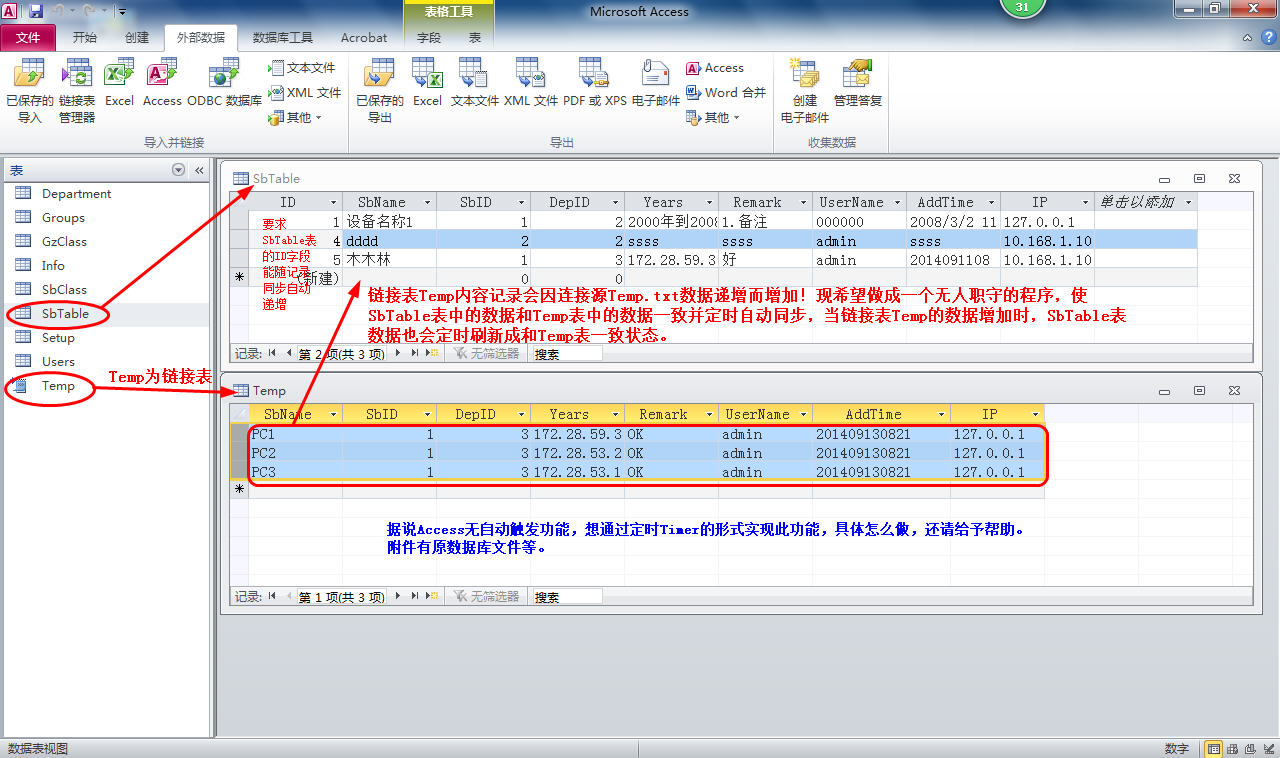The height and width of the screenshot is (758, 1280).
Task: Export to XML file in export group
Action: click(x=530, y=82)
